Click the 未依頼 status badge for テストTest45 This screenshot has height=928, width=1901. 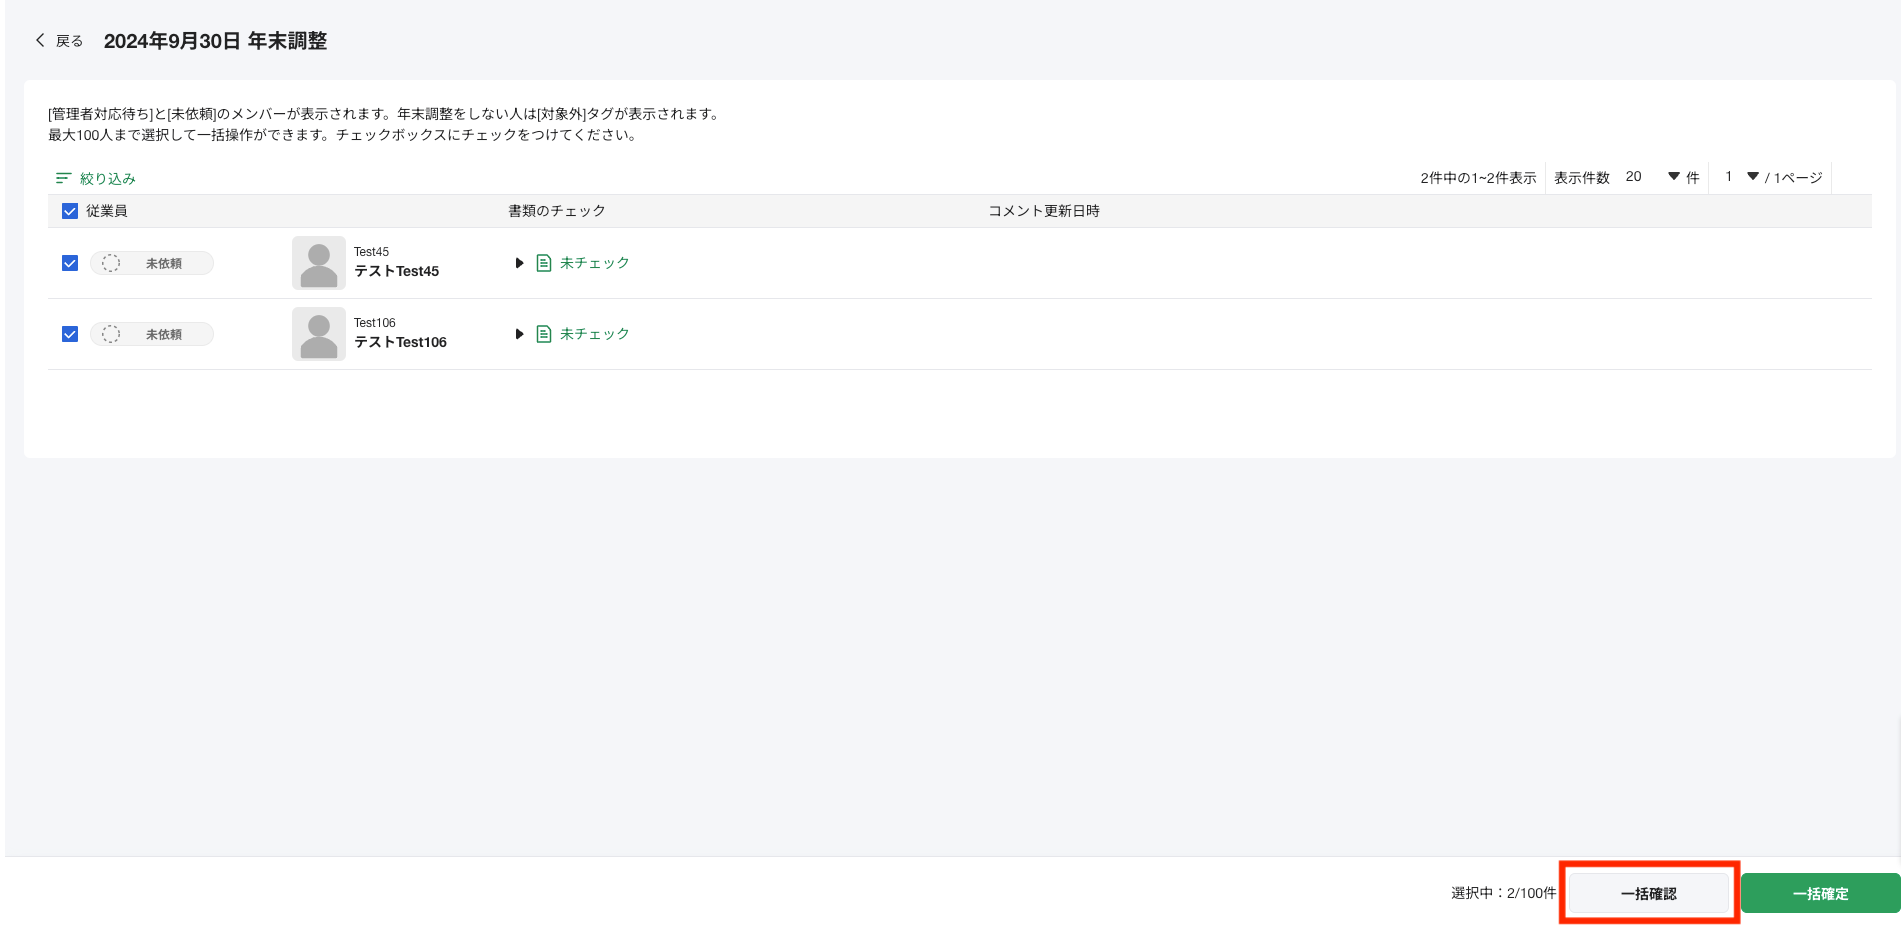151,262
